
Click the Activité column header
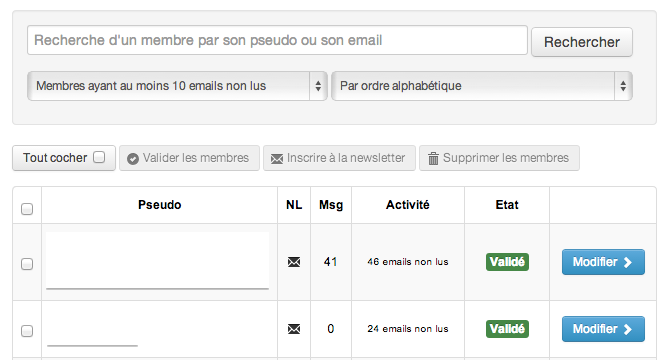pos(408,205)
